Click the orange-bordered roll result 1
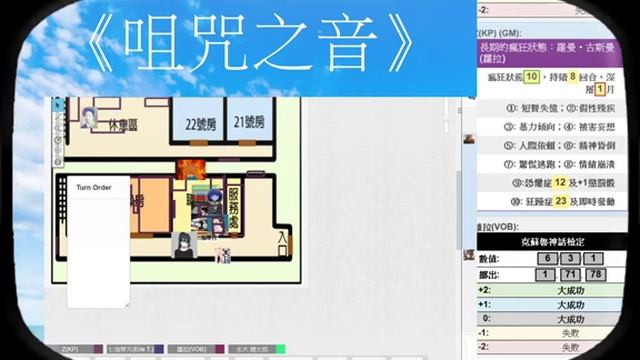Viewport: 640px width, 360px height. [x=600, y=89]
